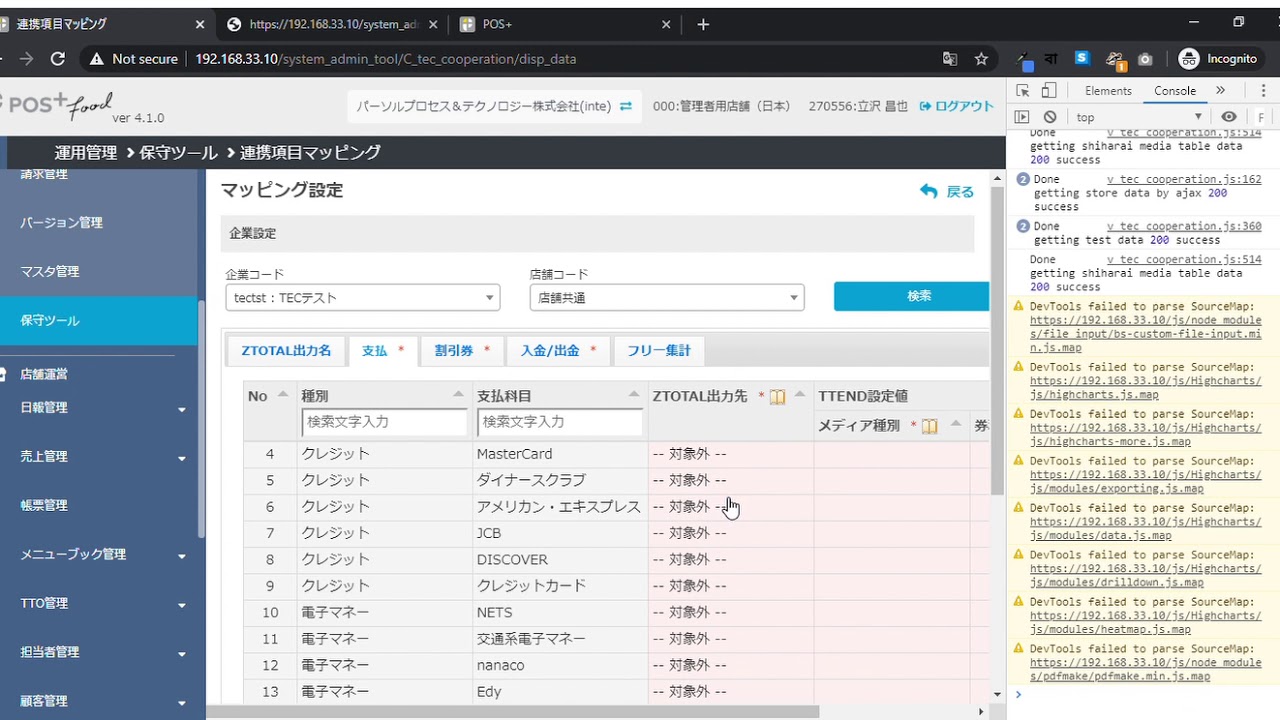Click the table's vertical scrollbar thumb
This screenshot has width=1280, height=720.
pos(997,340)
